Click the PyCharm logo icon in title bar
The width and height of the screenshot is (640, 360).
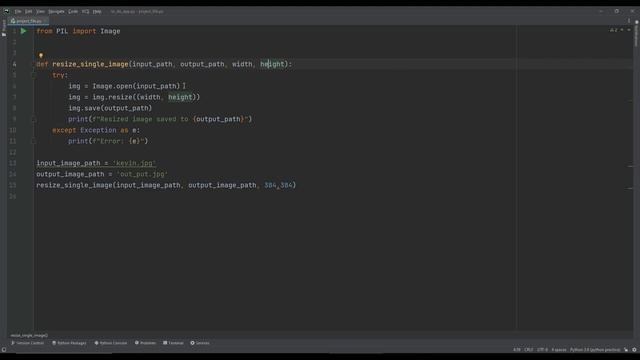click(6, 11)
